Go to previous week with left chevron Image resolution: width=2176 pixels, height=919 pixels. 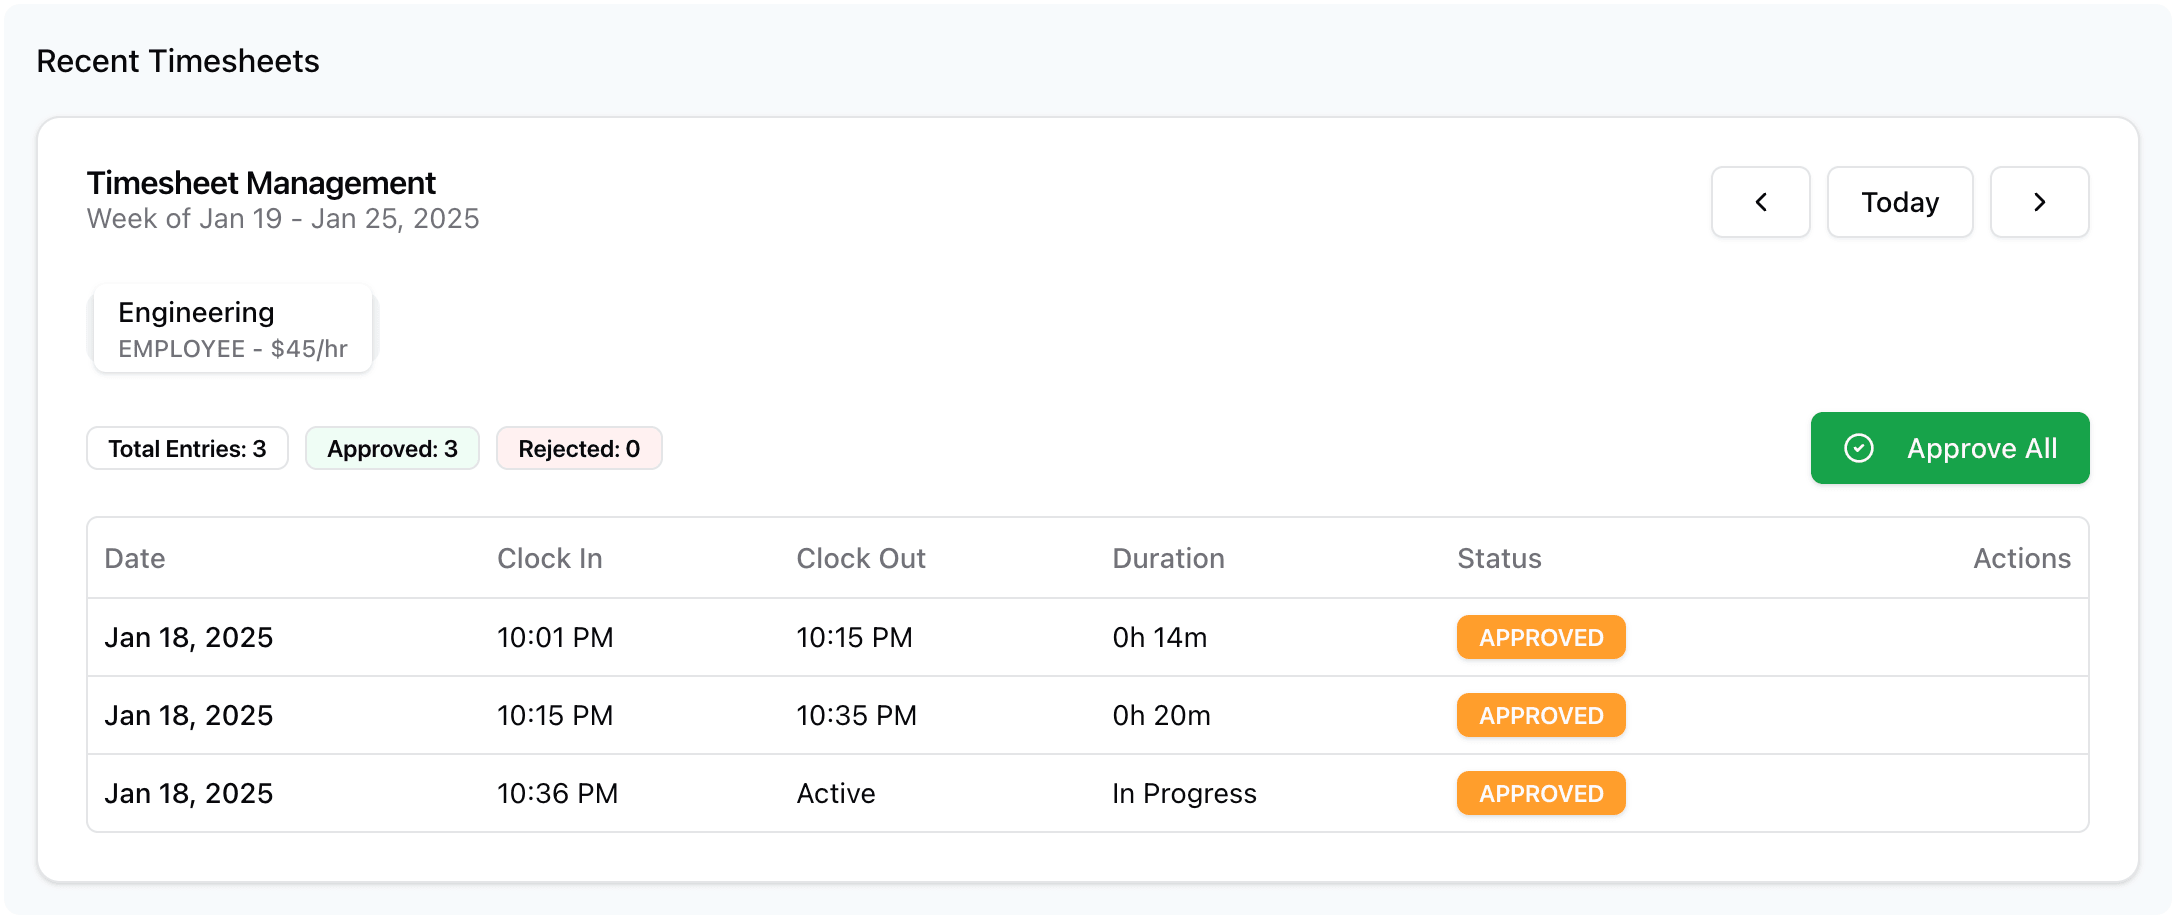pyautogui.click(x=1760, y=202)
